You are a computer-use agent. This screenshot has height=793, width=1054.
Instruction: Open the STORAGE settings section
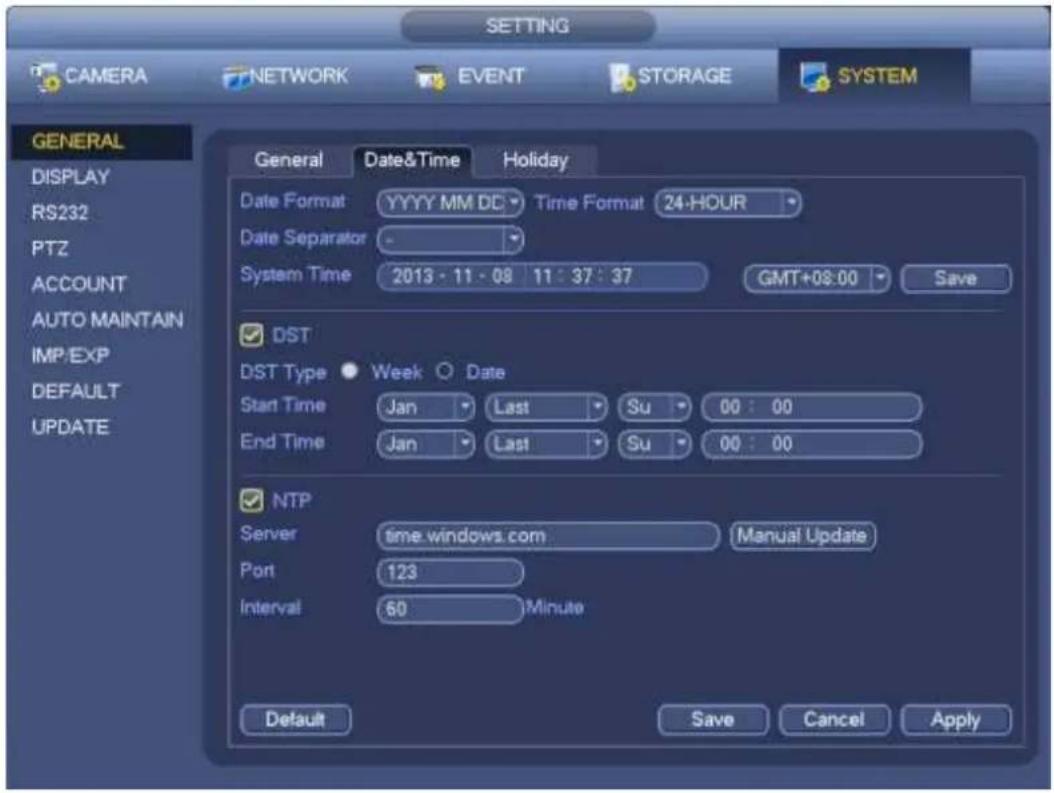click(670, 76)
